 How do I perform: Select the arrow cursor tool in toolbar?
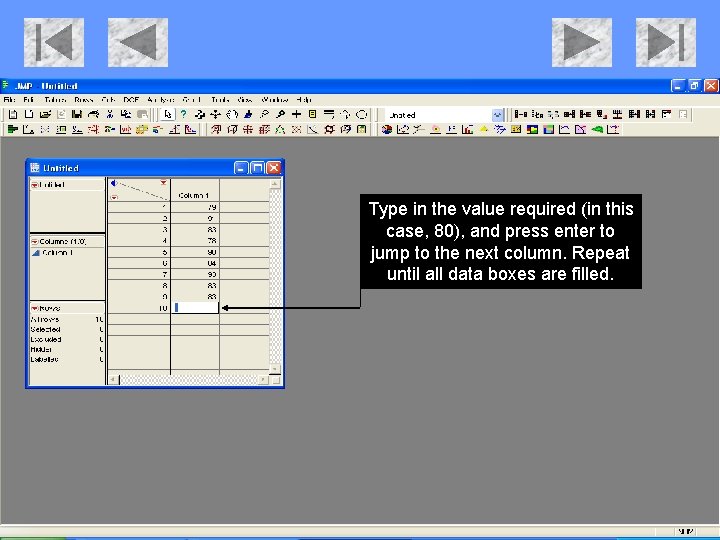[x=168, y=114]
